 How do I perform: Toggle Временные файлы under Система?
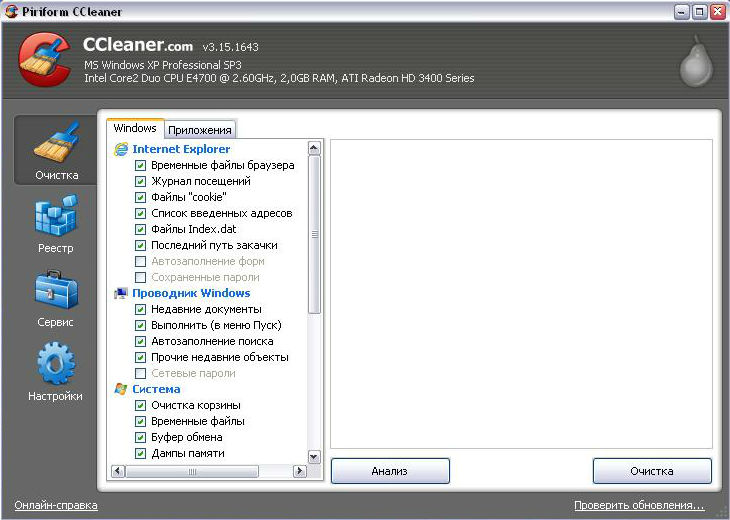[x=140, y=421]
